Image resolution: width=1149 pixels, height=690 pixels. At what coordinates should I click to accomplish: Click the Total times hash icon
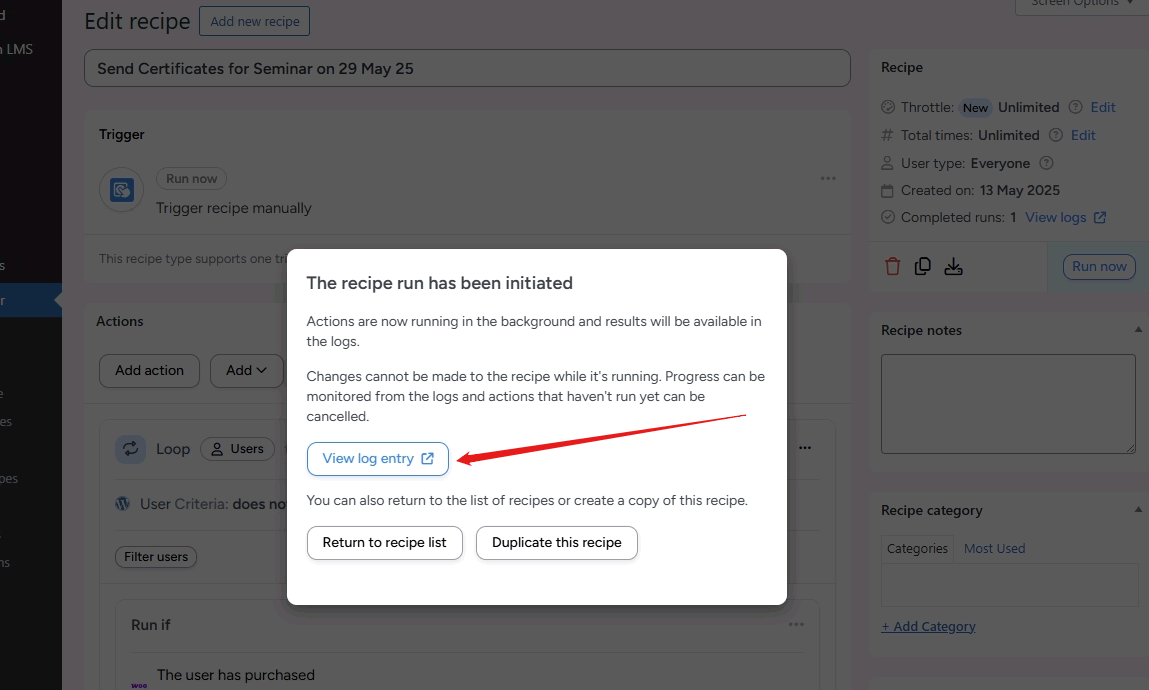(x=887, y=135)
